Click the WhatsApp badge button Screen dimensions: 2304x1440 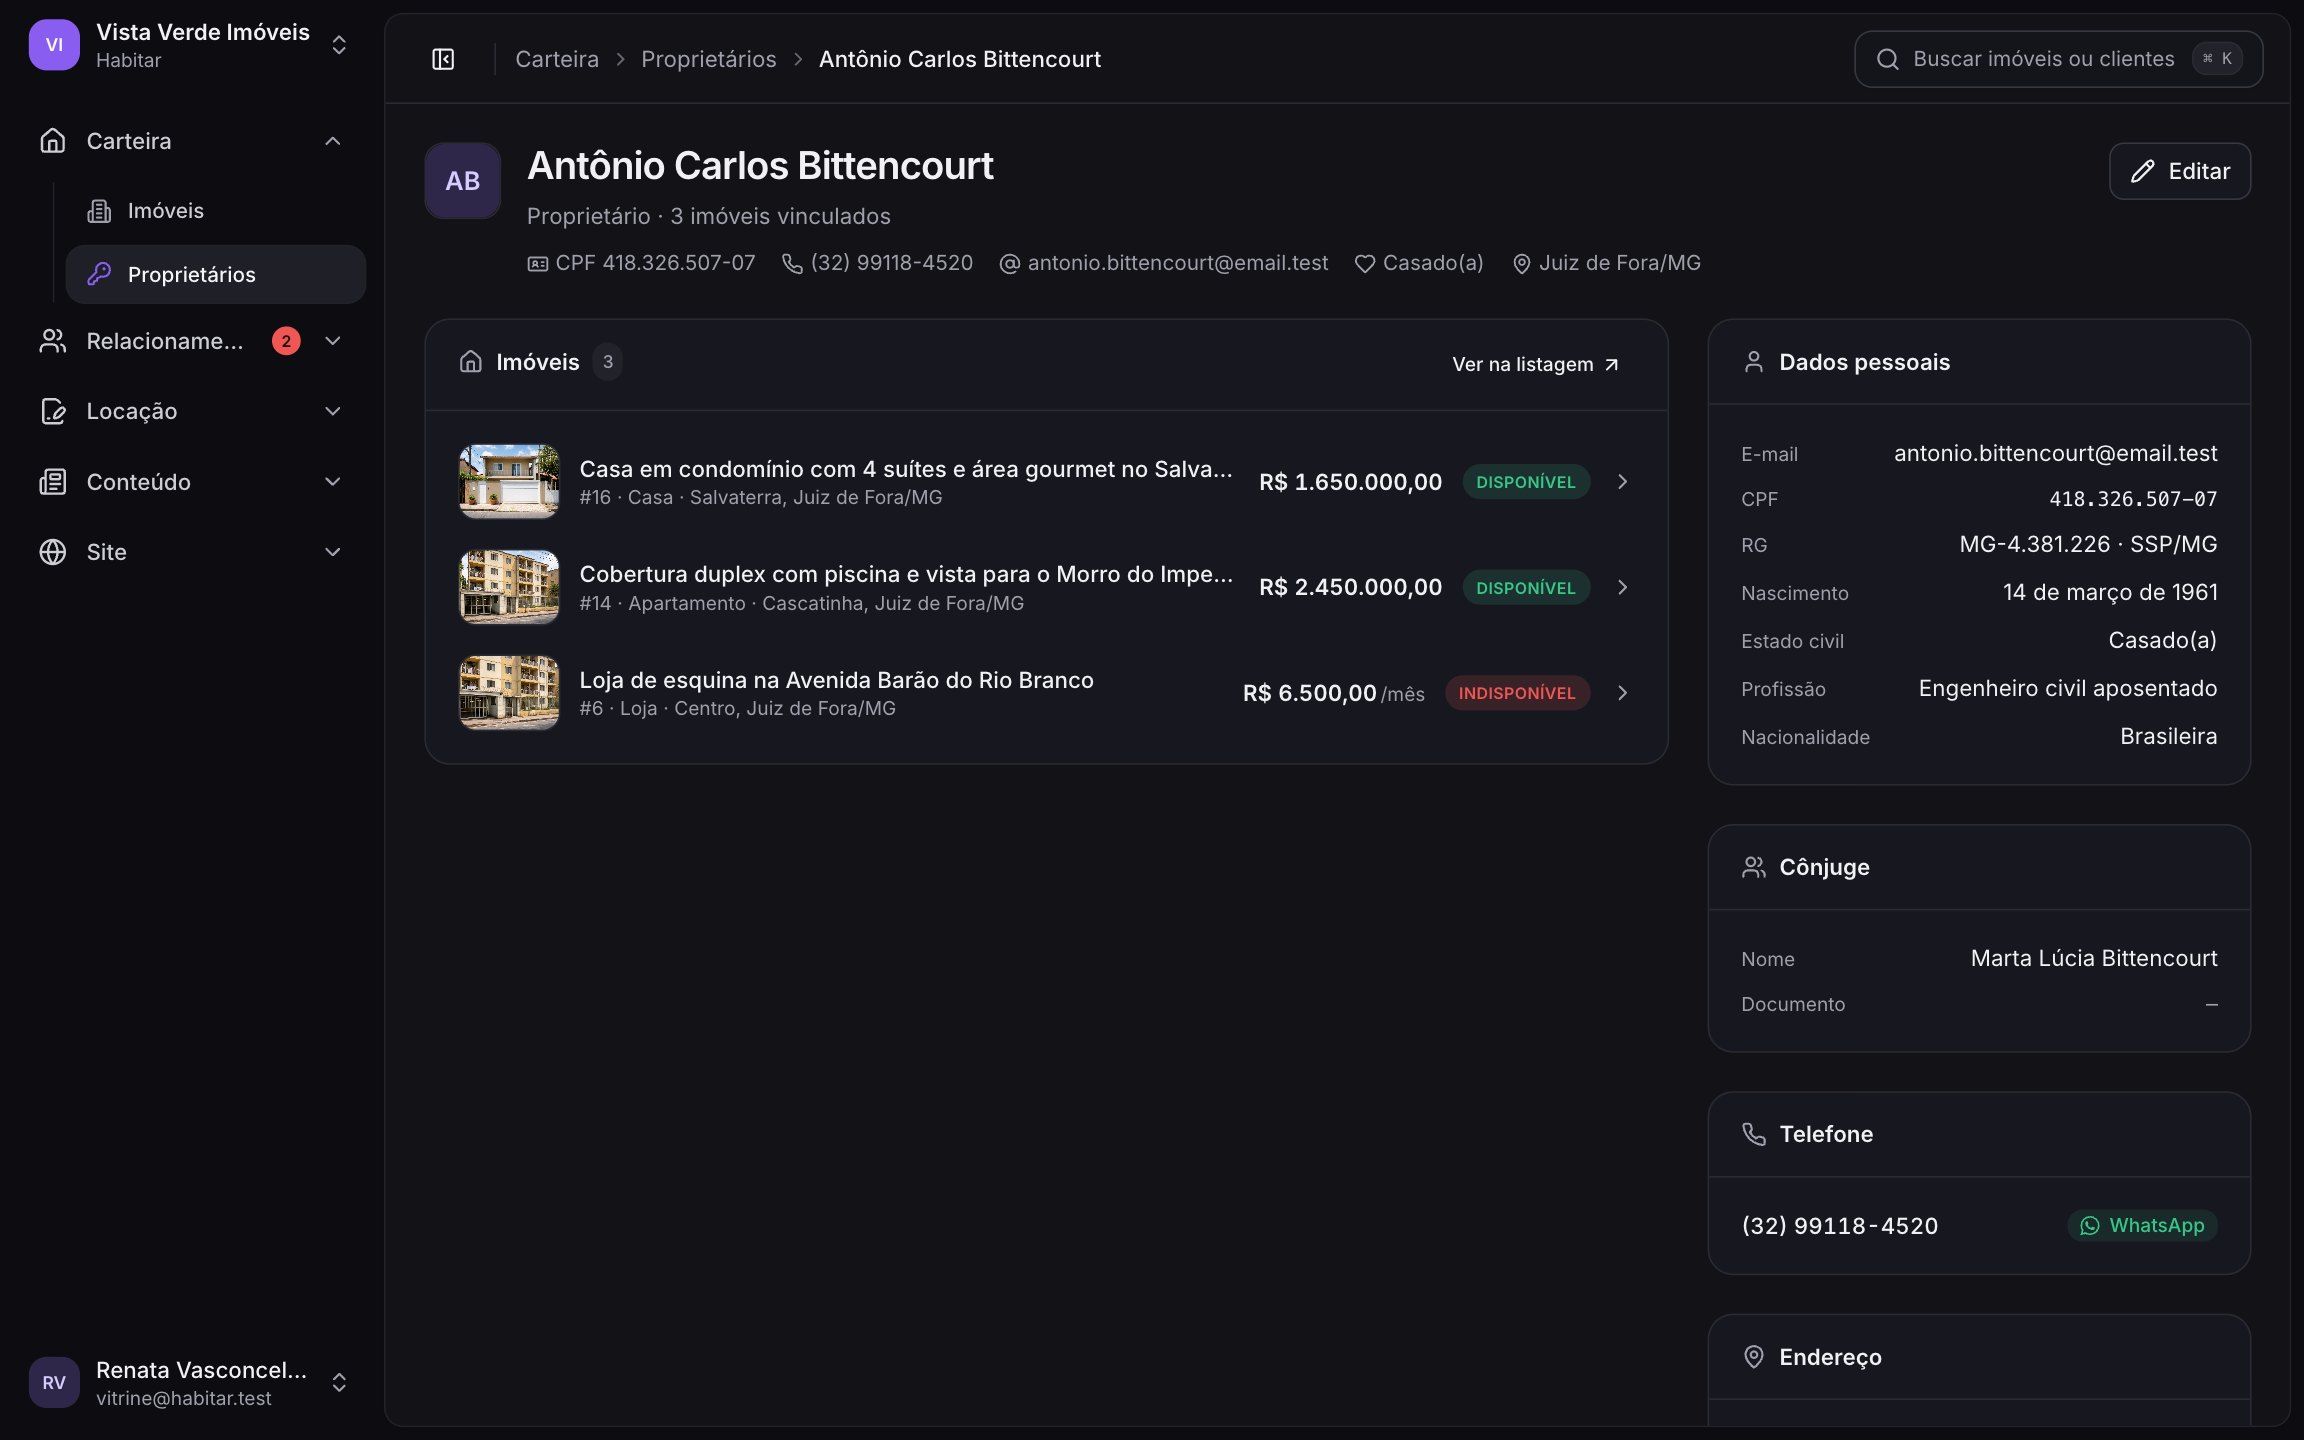tap(2142, 1225)
